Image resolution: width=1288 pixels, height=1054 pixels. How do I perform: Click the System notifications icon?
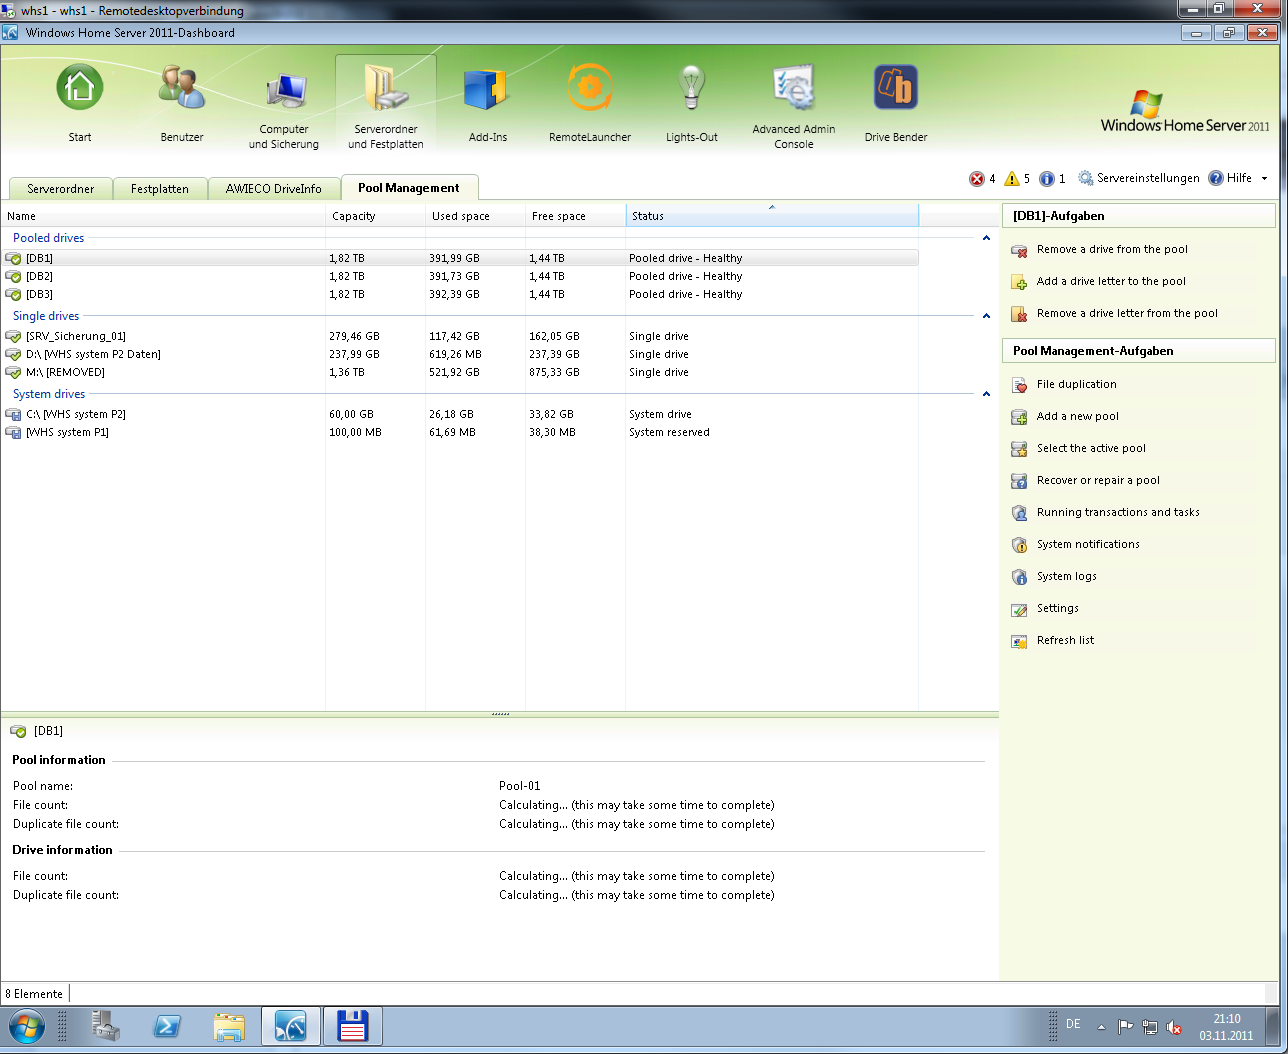pos(1019,545)
